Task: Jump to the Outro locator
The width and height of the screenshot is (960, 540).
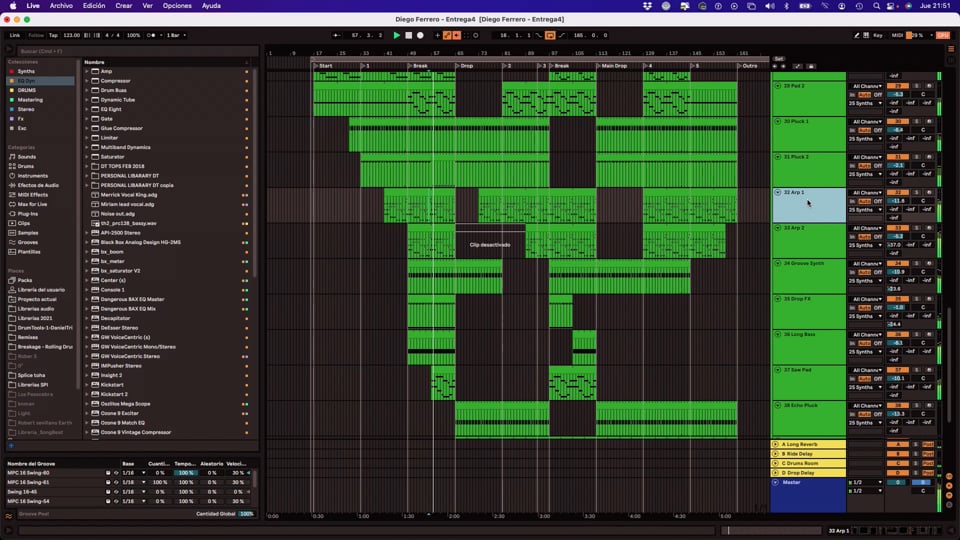Action: [749, 66]
